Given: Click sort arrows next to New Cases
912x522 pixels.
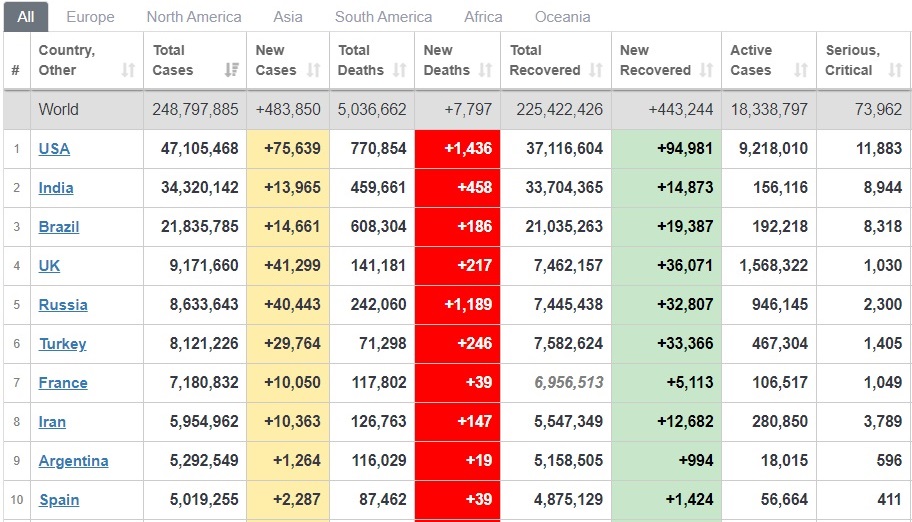Looking at the screenshot, I should click(314, 70).
